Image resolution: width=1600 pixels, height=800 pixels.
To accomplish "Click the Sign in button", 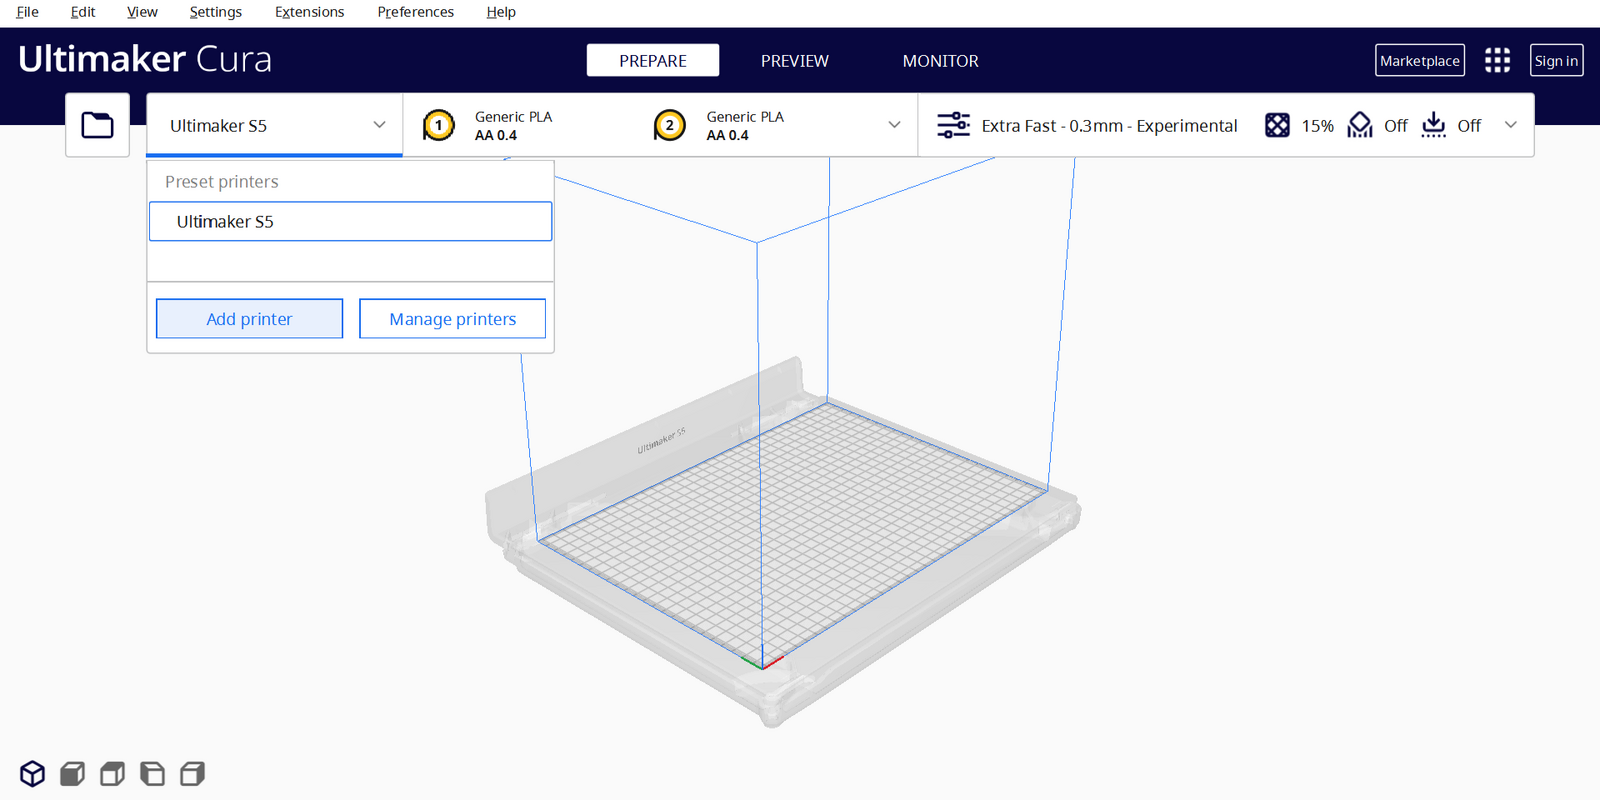I will tap(1556, 60).
